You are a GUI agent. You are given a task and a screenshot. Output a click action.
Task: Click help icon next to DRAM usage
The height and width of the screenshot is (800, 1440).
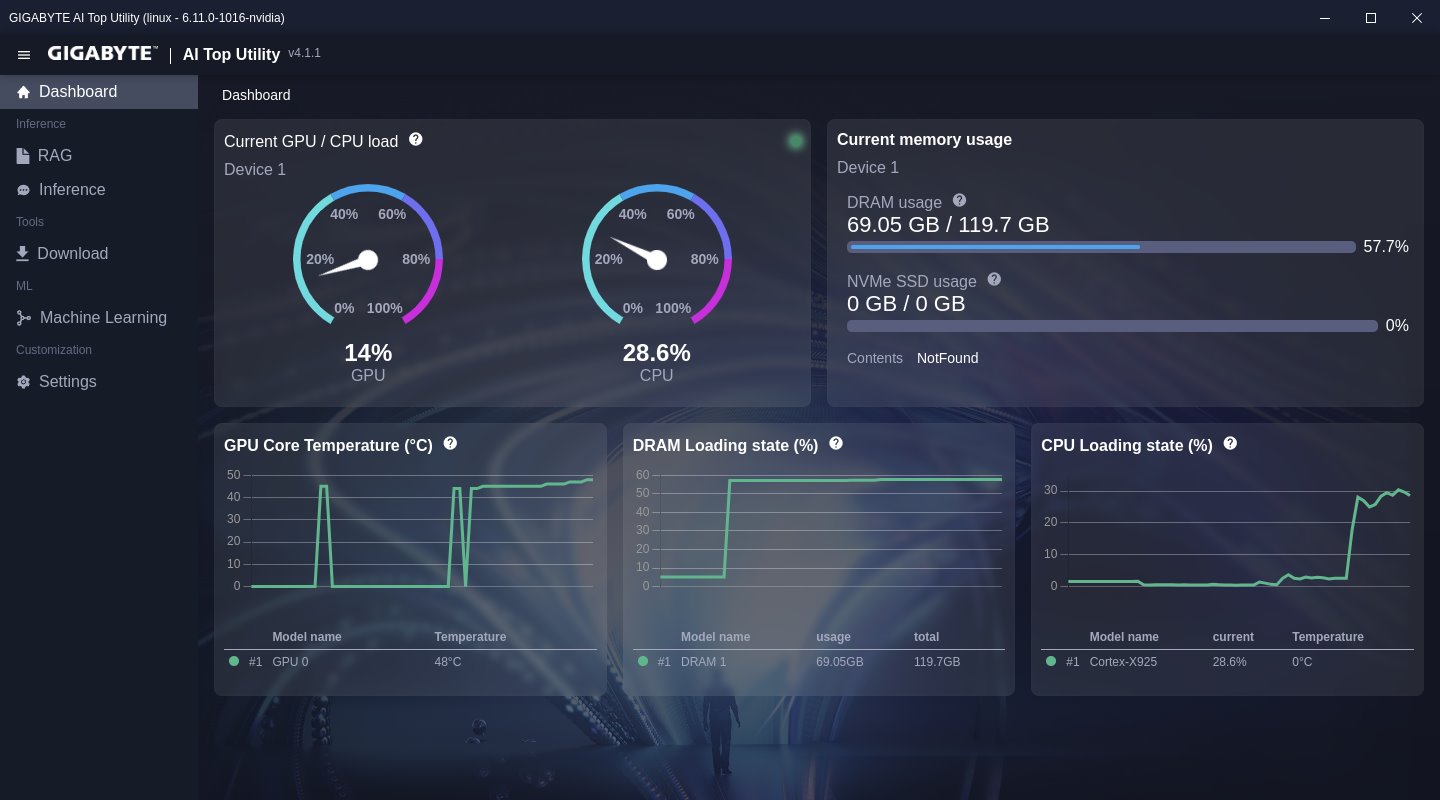pyautogui.click(x=960, y=201)
